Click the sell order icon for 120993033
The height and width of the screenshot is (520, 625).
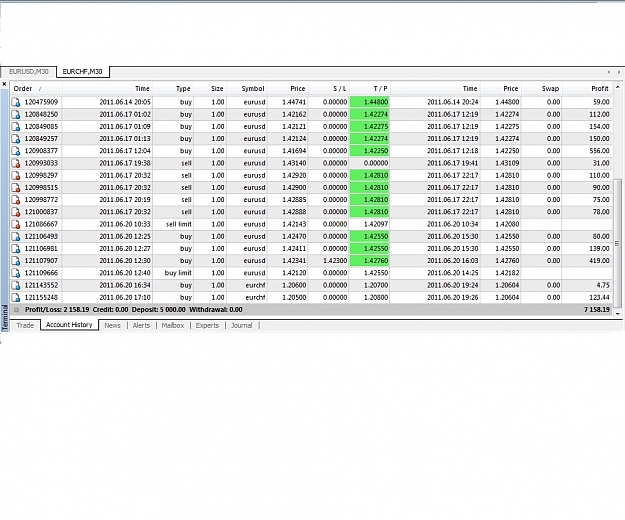pos(16,163)
